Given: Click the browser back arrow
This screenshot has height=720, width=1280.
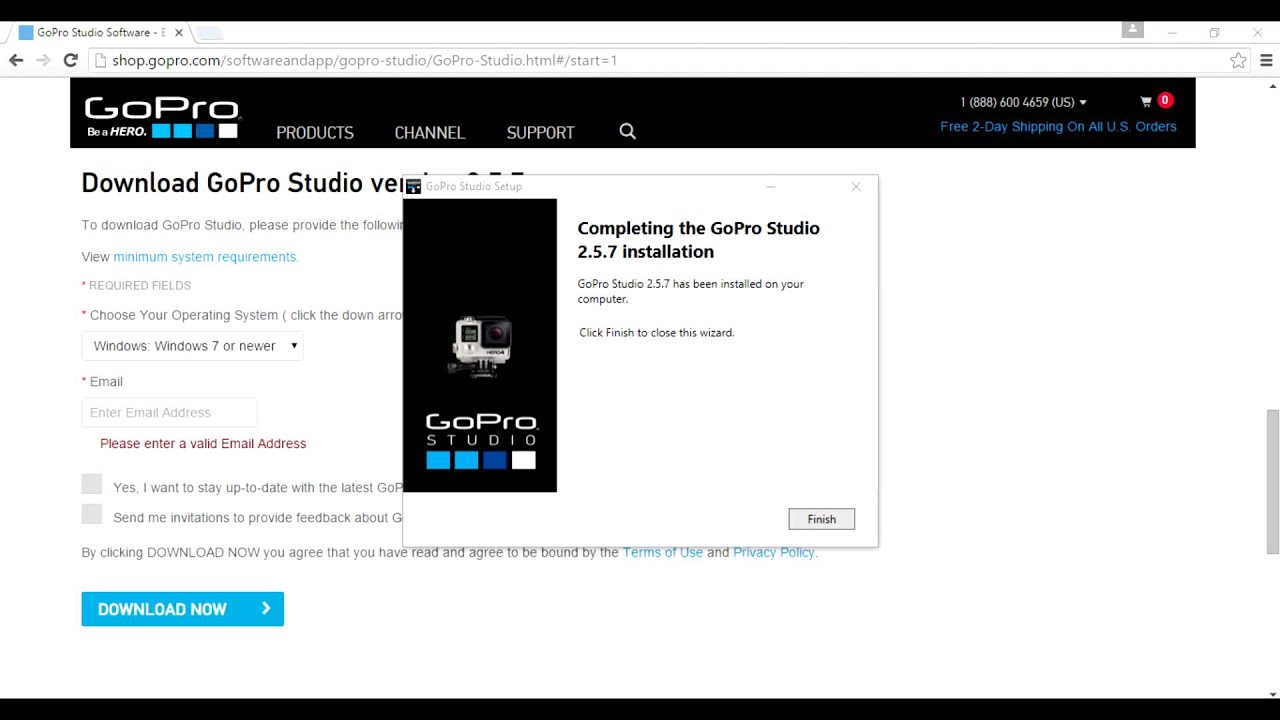Looking at the screenshot, I should click(x=16, y=60).
